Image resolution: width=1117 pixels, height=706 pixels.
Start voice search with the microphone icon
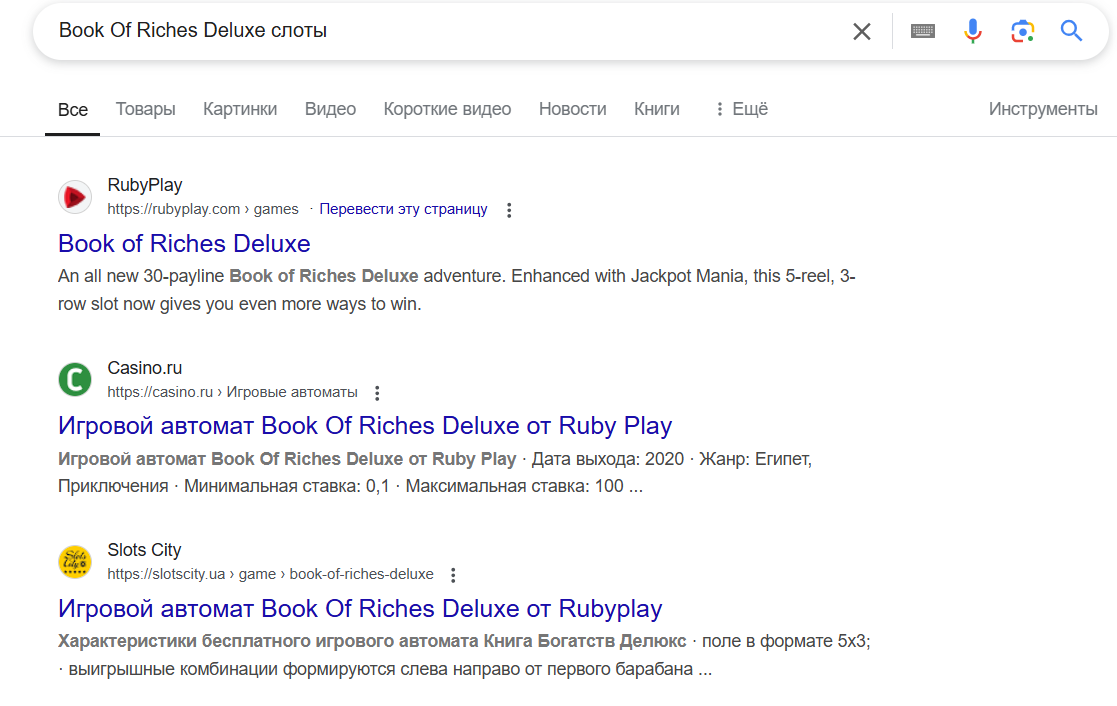coord(972,31)
